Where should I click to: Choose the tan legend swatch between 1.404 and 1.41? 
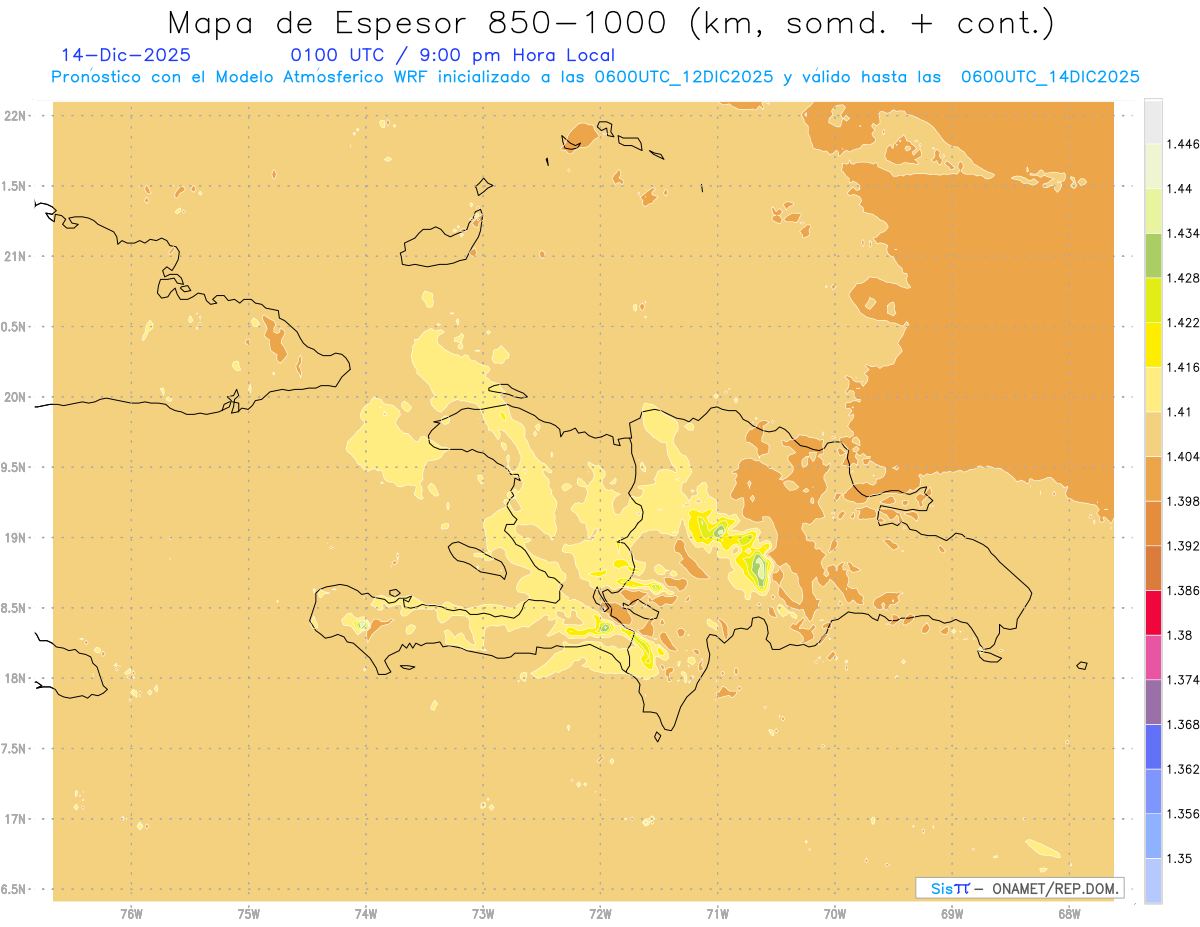click(x=1153, y=434)
